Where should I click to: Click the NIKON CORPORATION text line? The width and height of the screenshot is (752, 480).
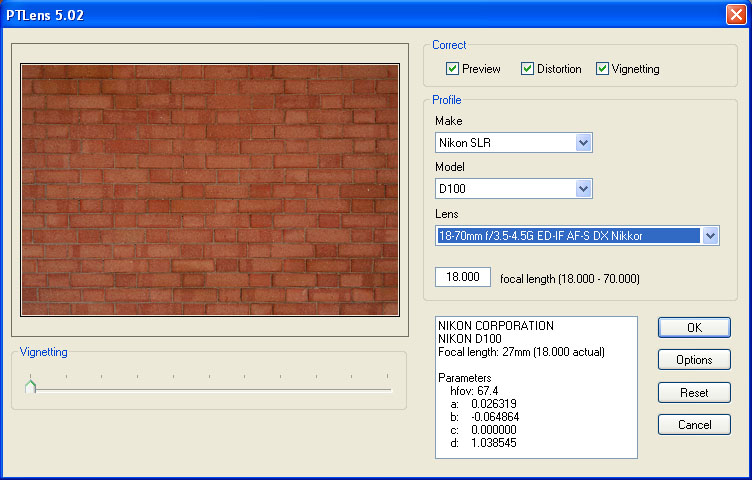tap(495, 326)
